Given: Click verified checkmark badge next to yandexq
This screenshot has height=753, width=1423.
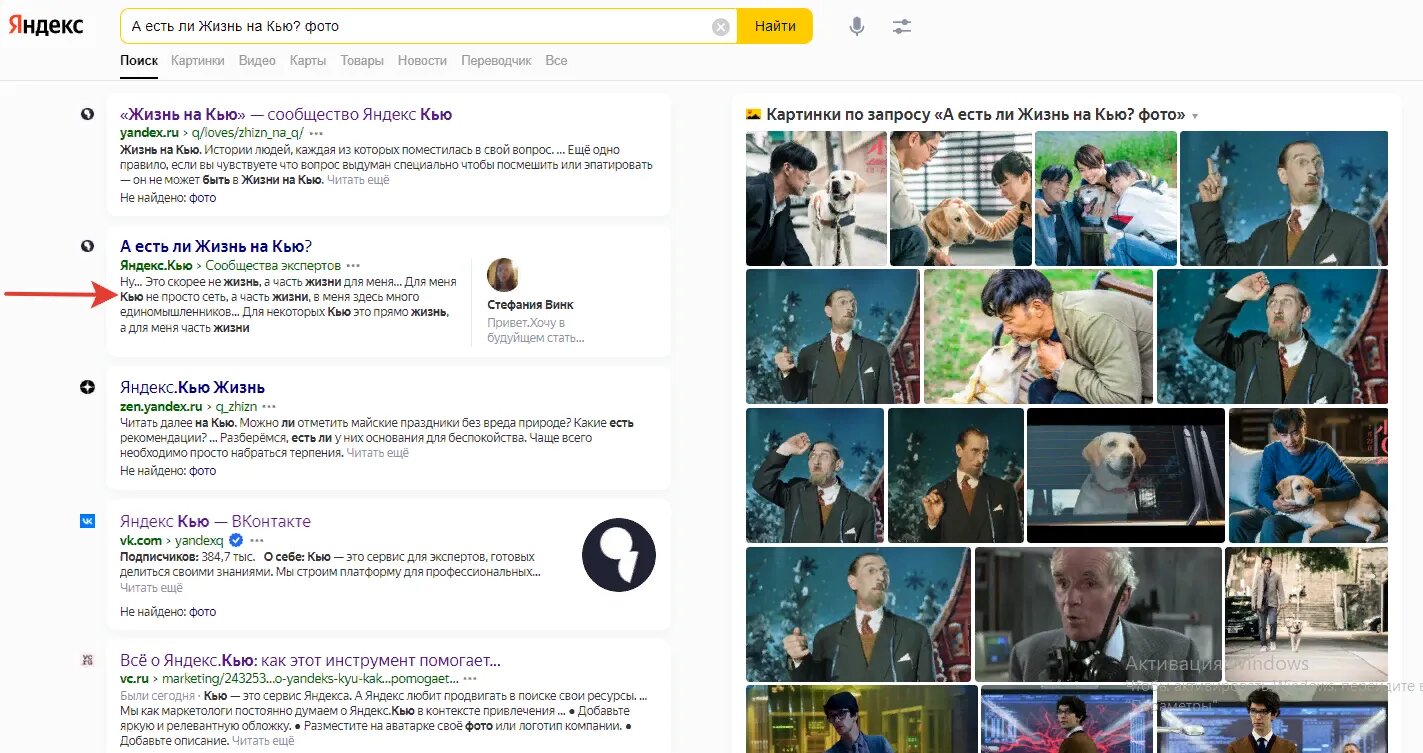Looking at the screenshot, I should pyautogui.click(x=236, y=540).
